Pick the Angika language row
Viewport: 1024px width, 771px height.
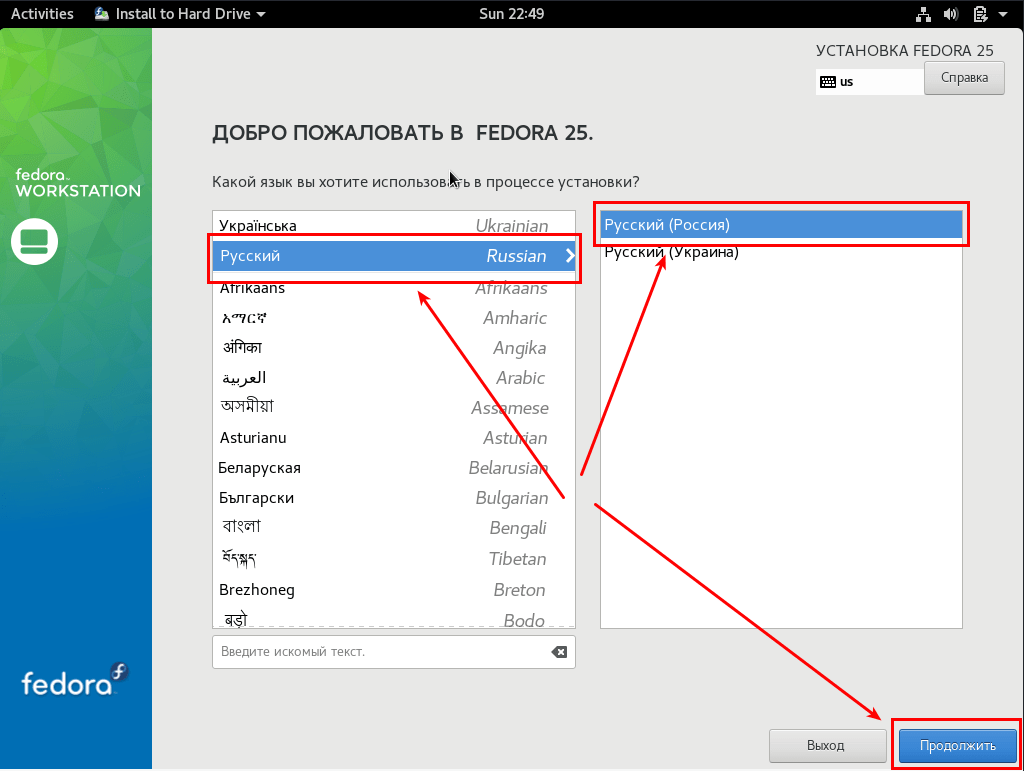coord(394,348)
